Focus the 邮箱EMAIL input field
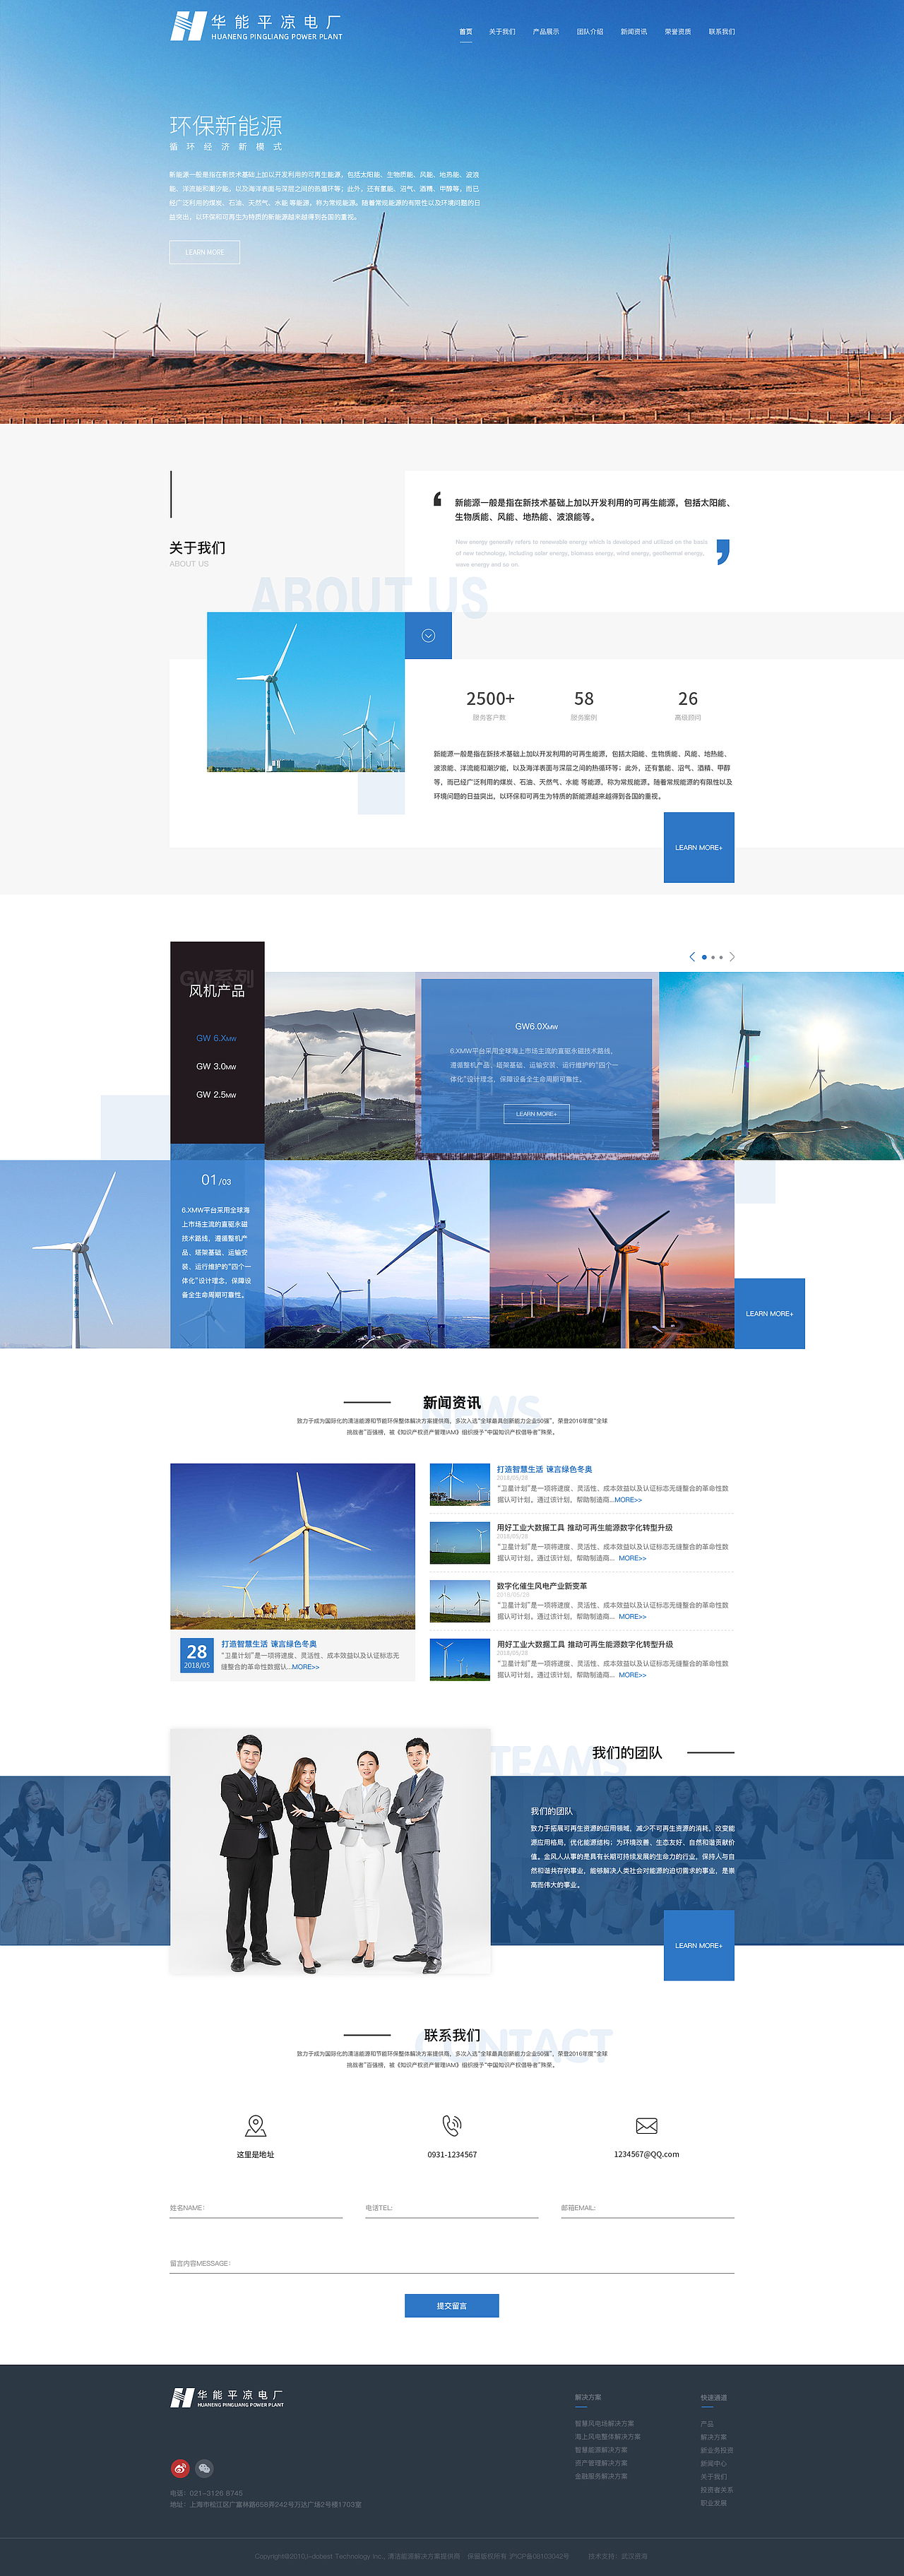 (x=648, y=2208)
